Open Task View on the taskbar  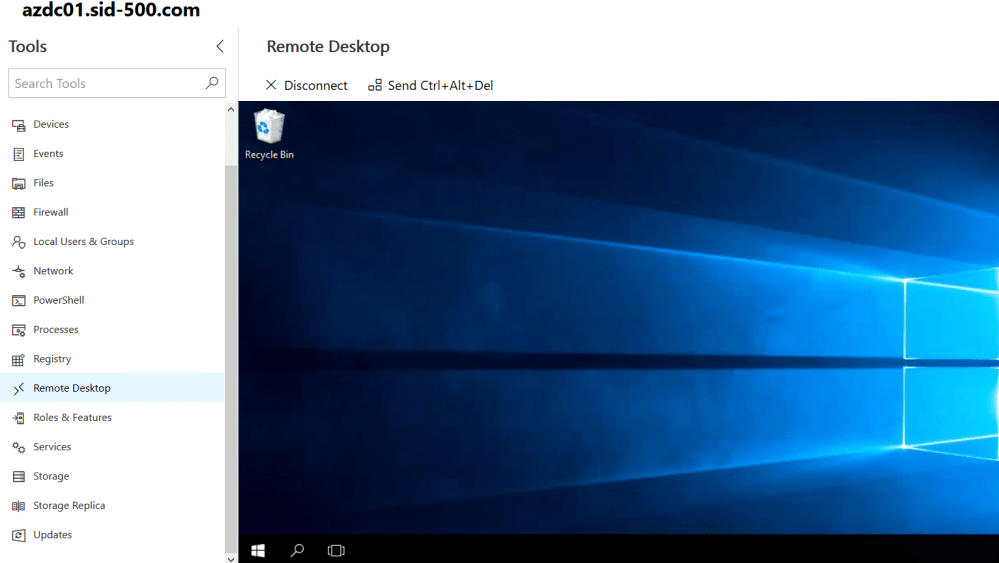(x=336, y=550)
